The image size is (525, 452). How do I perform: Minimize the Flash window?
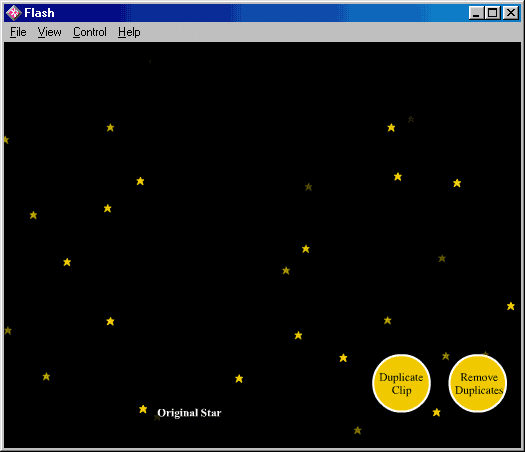click(x=476, y=13)
